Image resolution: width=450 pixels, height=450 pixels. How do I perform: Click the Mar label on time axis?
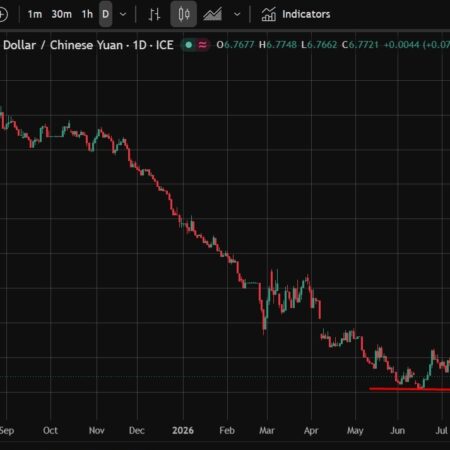[267, 430]
